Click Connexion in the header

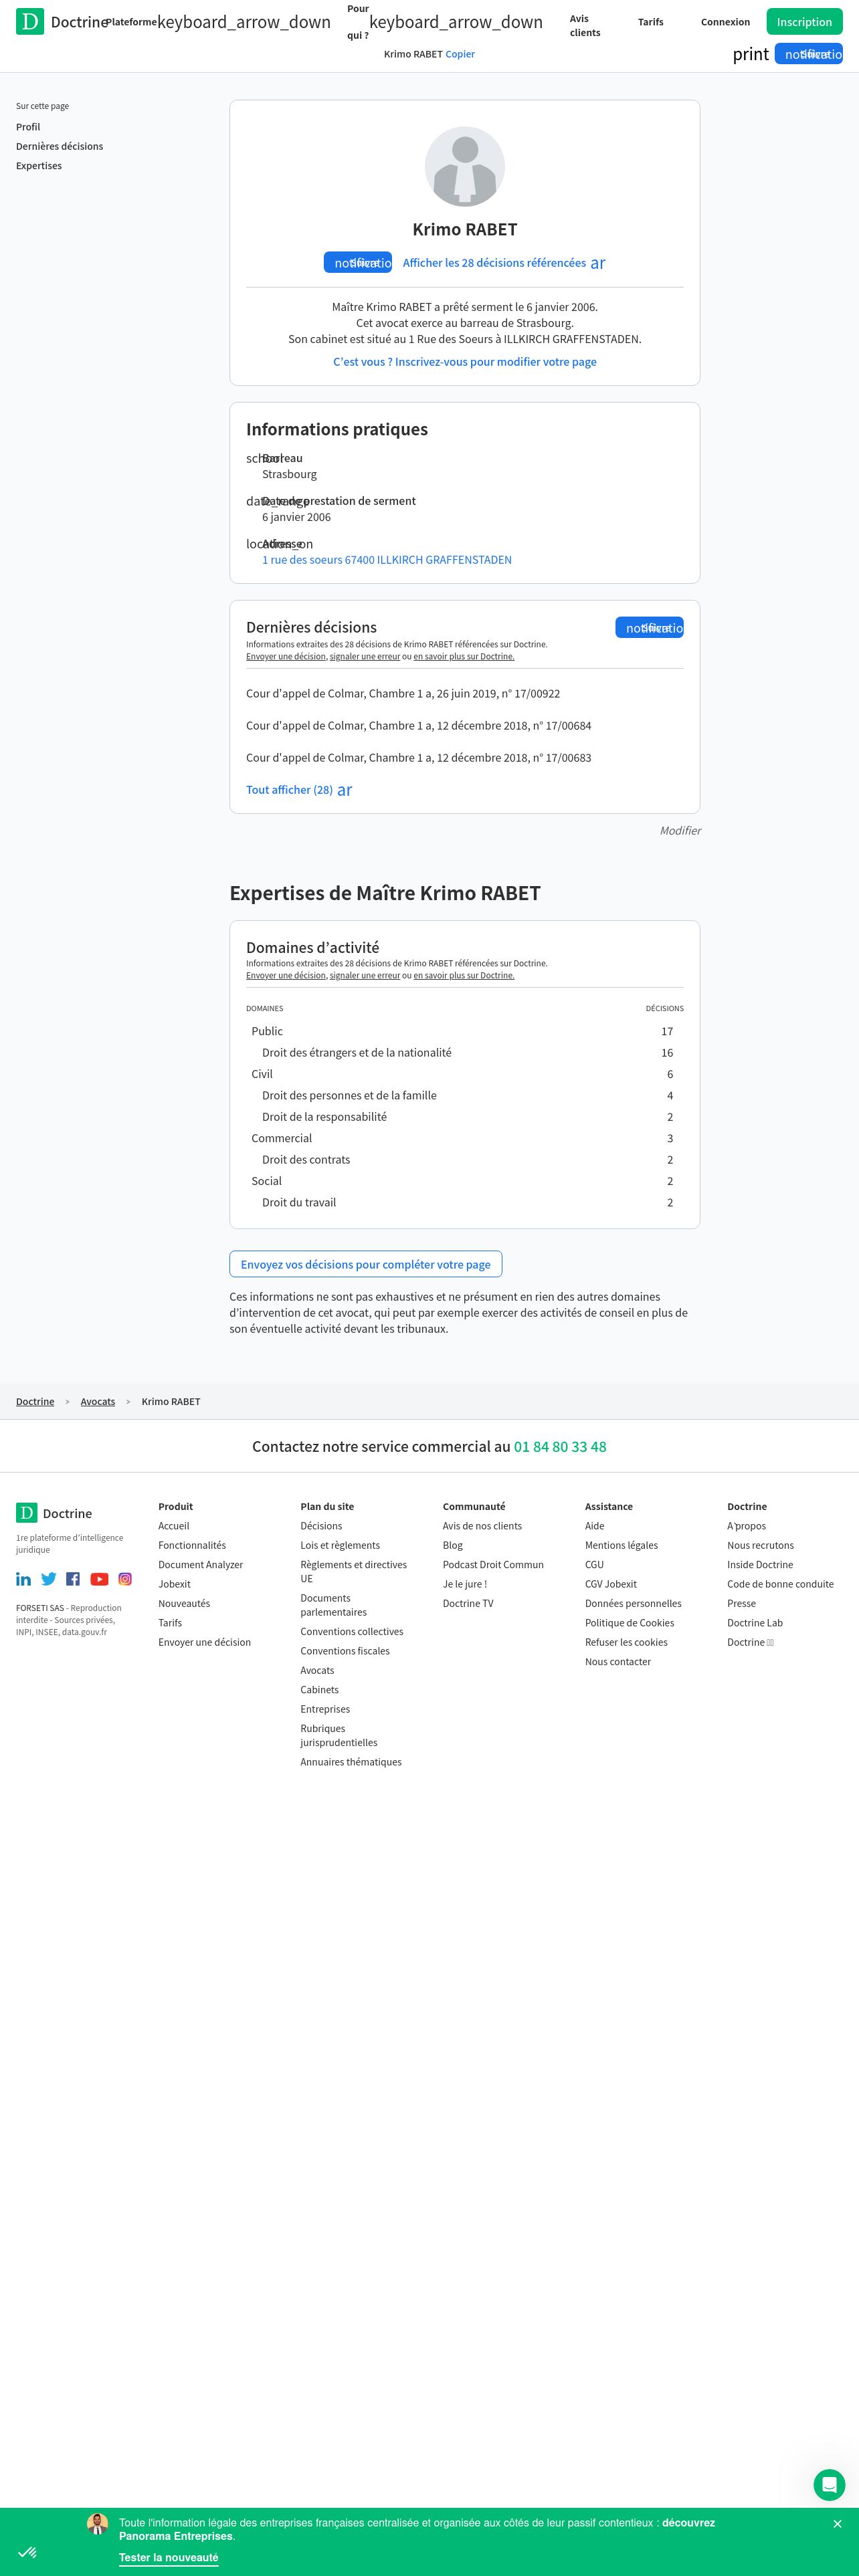[x=725, y=22]
